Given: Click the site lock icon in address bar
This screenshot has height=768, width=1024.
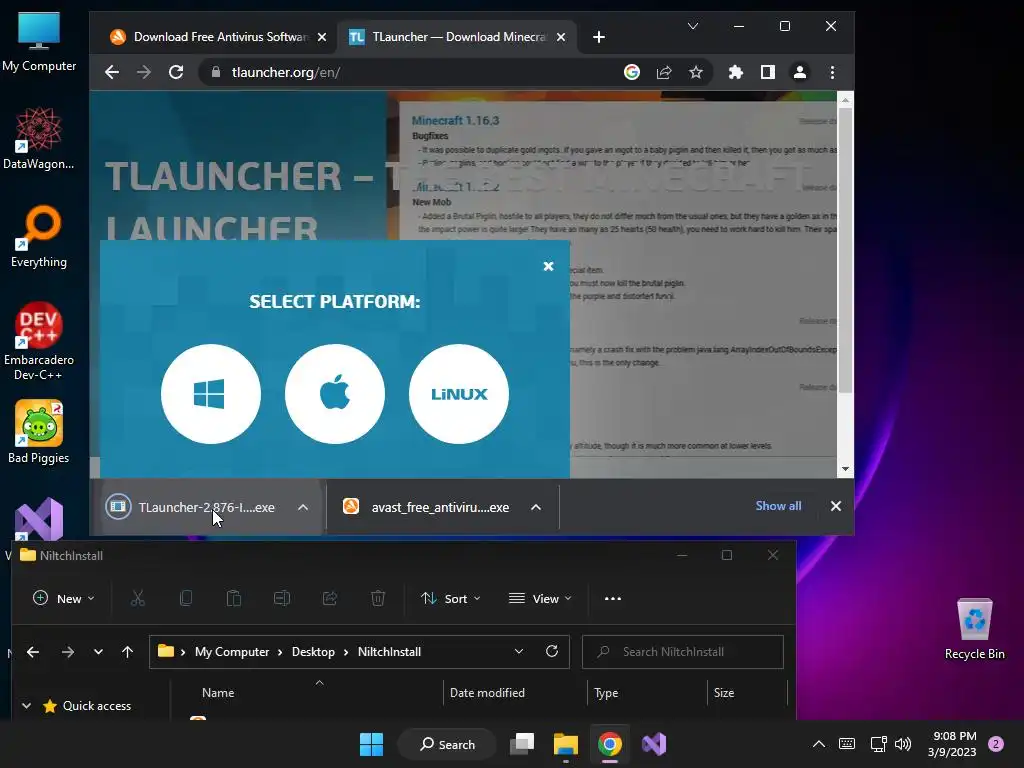Looking at the screenshot, I should pos(216,72).
